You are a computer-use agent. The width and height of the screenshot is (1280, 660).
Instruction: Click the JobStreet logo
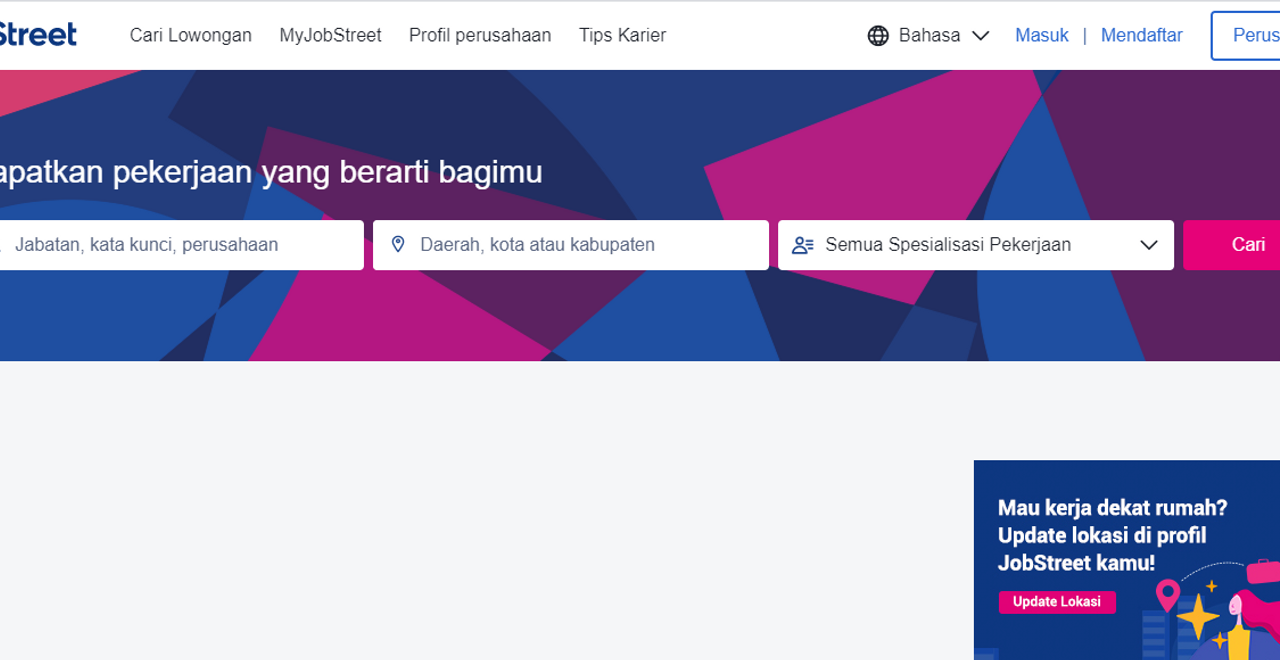40,33
